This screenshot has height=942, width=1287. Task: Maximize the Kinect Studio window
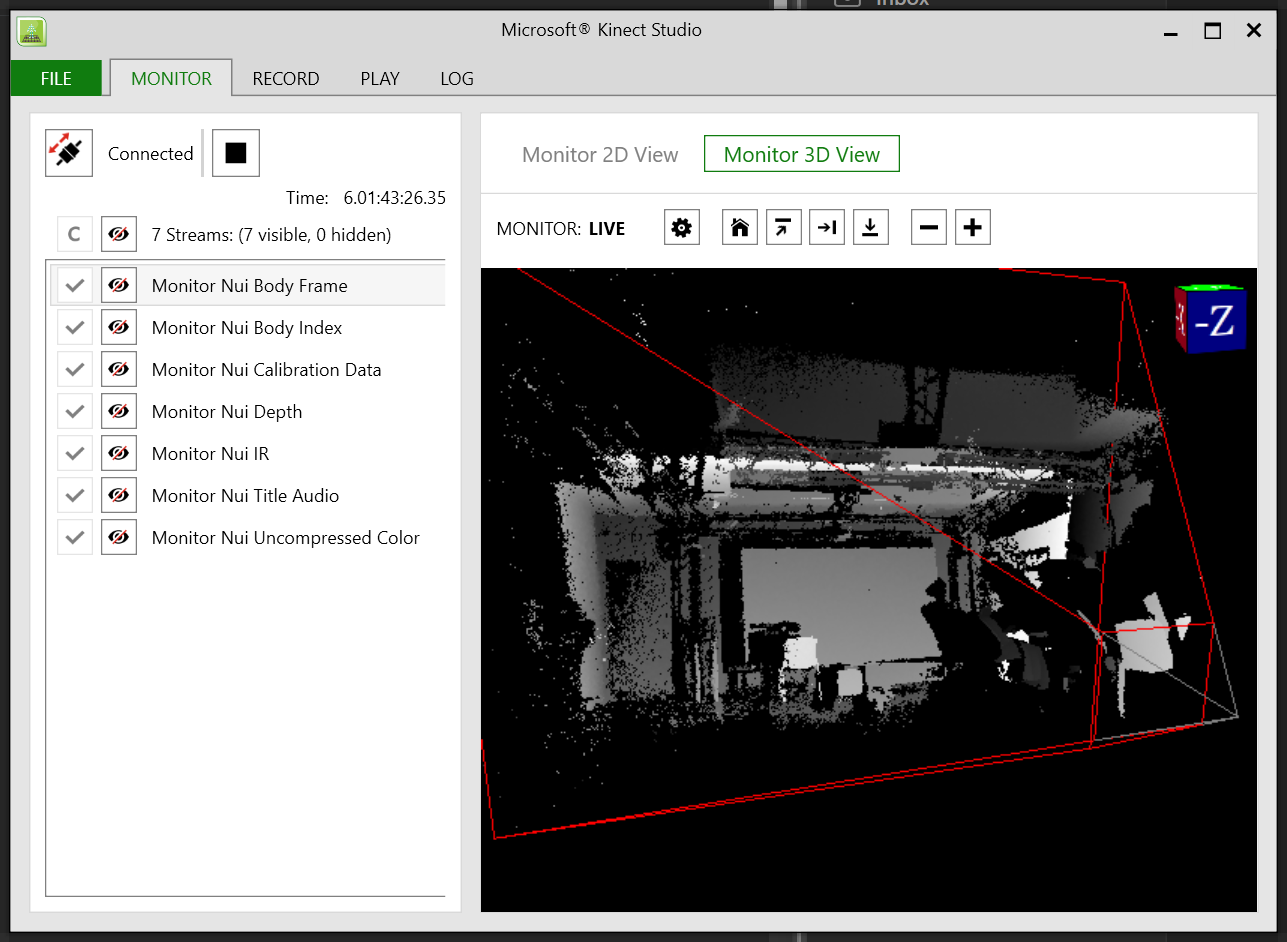pyautogui.click(x=1212, y=31)
